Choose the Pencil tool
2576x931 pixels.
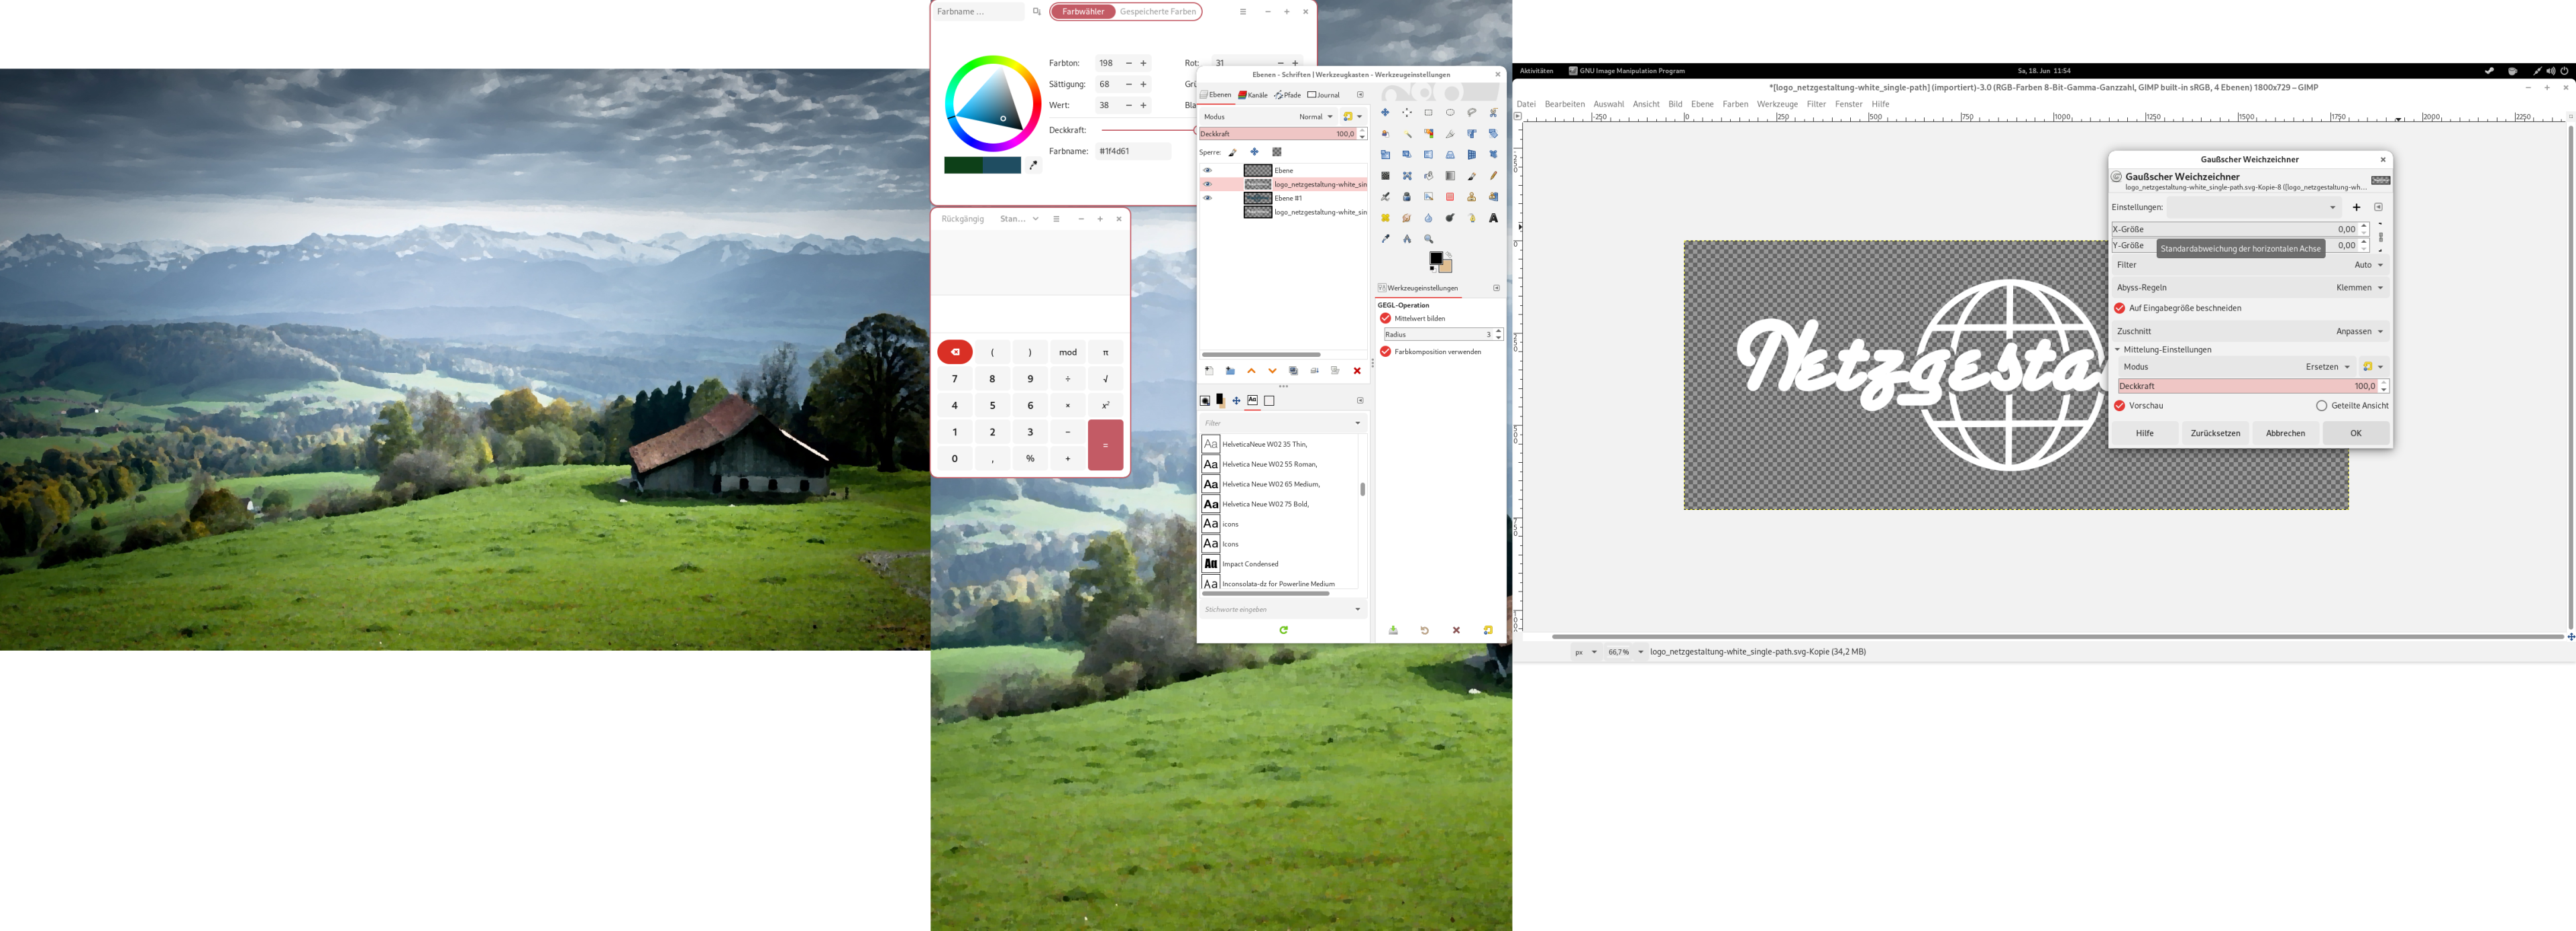(x=1493, y=176)
